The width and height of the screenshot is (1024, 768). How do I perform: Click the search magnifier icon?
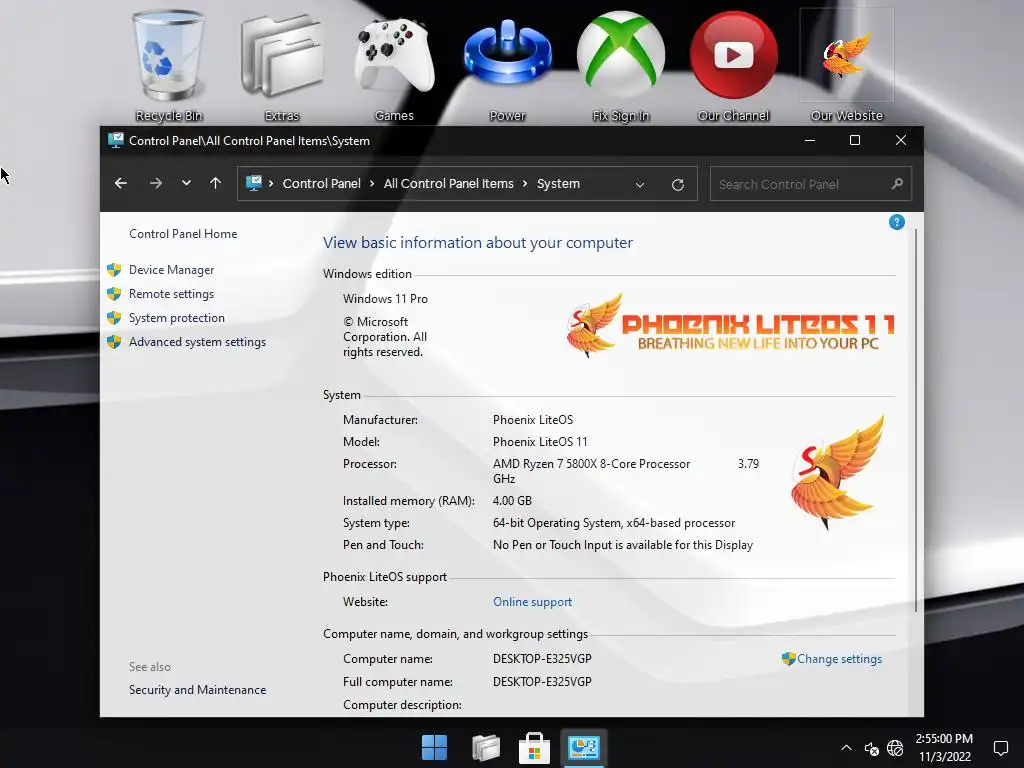897,184
